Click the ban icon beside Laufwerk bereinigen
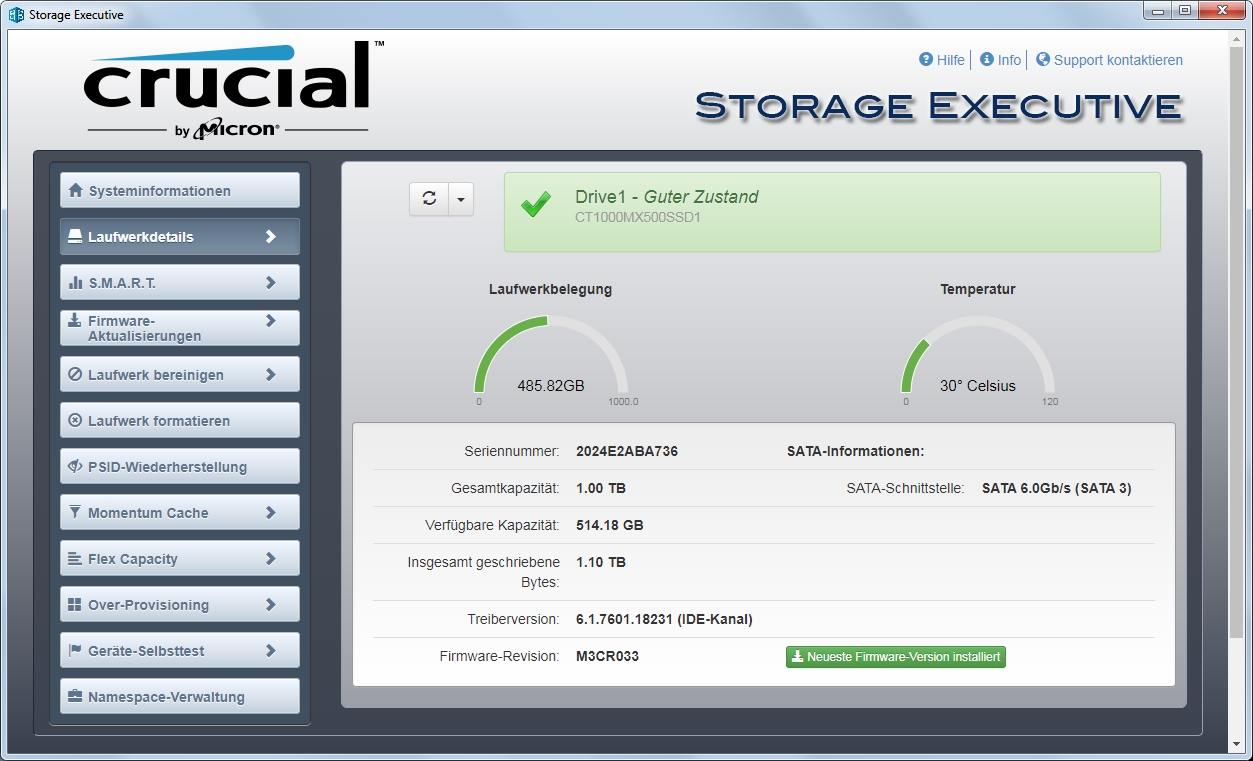 point(75,375)
